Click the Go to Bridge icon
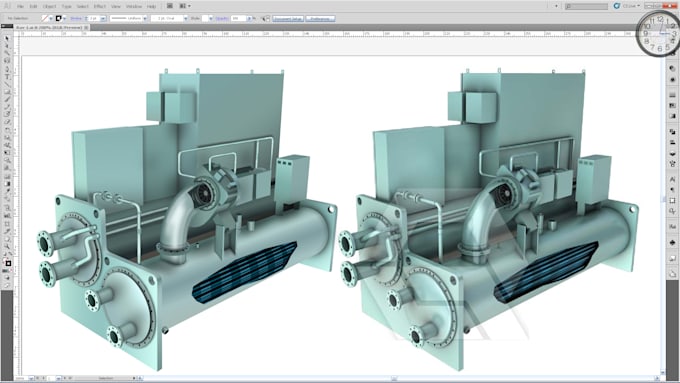680x383 pixels. 170,6
